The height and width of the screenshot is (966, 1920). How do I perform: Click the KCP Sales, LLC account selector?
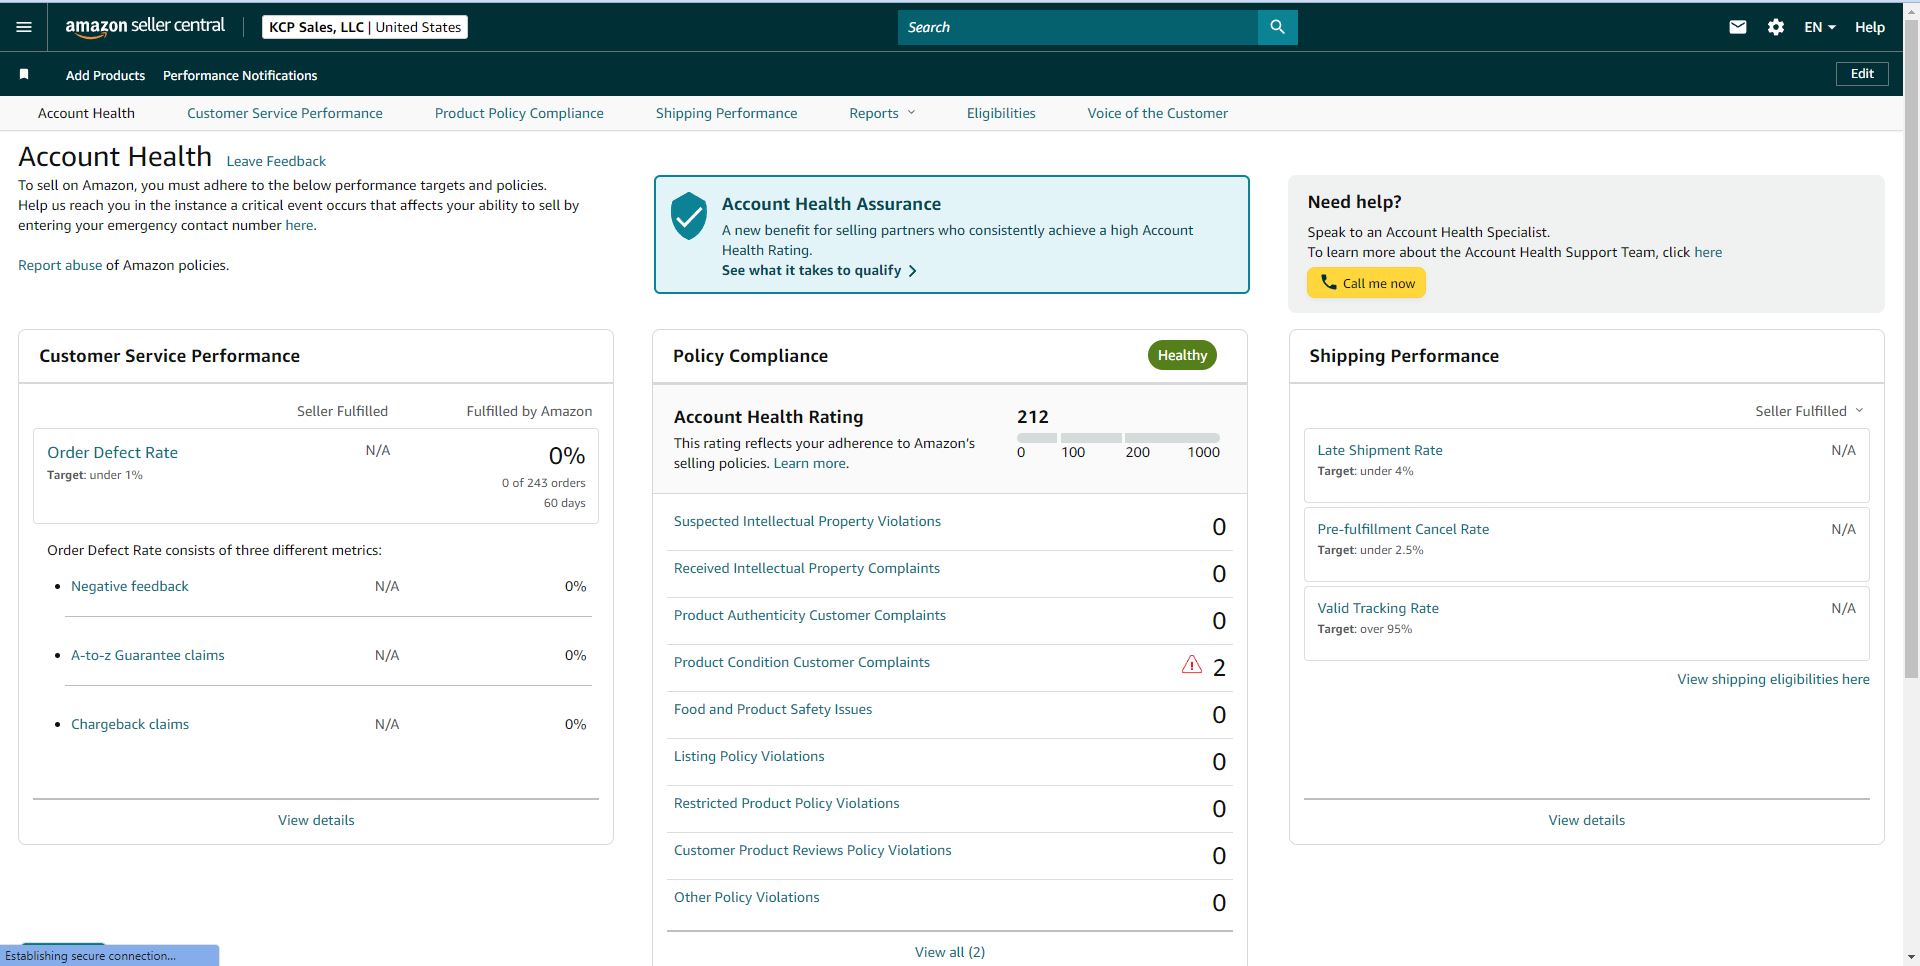(365, 27)
